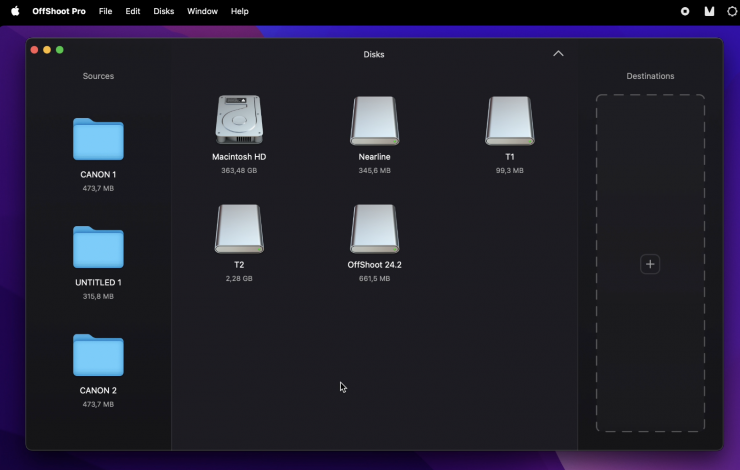
Task: Open the Help menu
Action: 239,11
